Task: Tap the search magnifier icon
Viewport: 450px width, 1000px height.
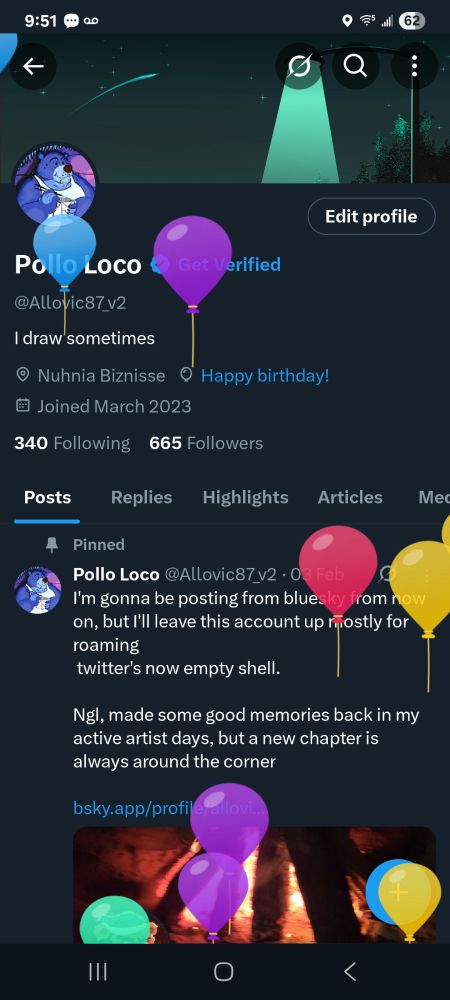Action: pos(356,65)
